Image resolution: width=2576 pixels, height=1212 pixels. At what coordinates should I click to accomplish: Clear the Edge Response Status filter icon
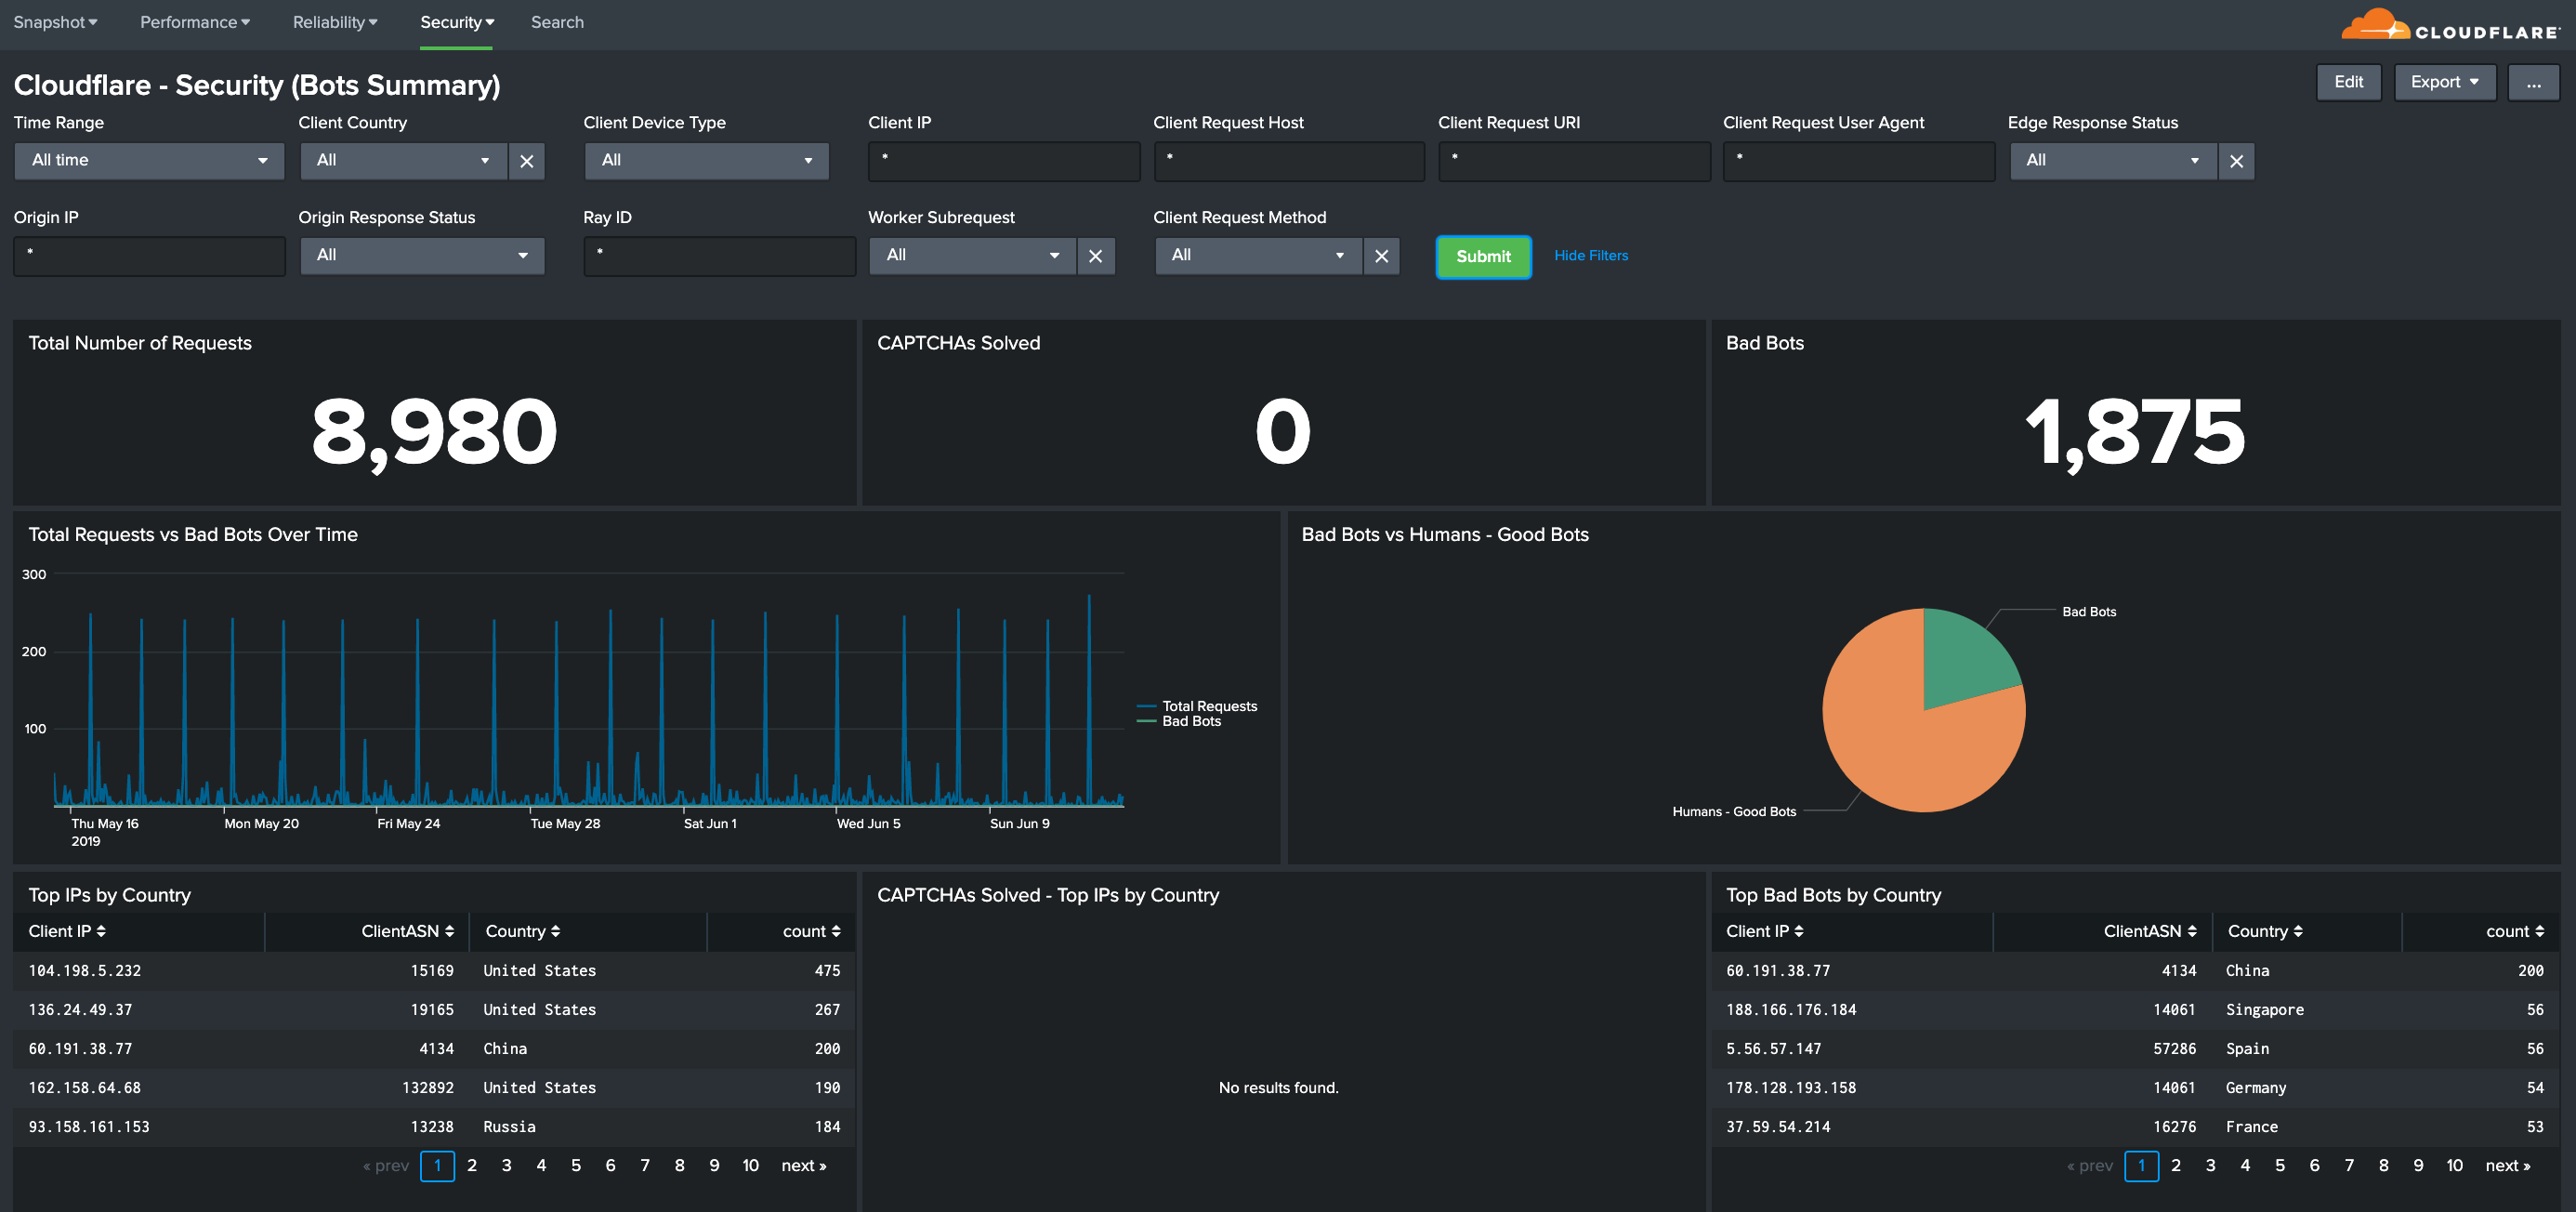[x=2236, y=159]
